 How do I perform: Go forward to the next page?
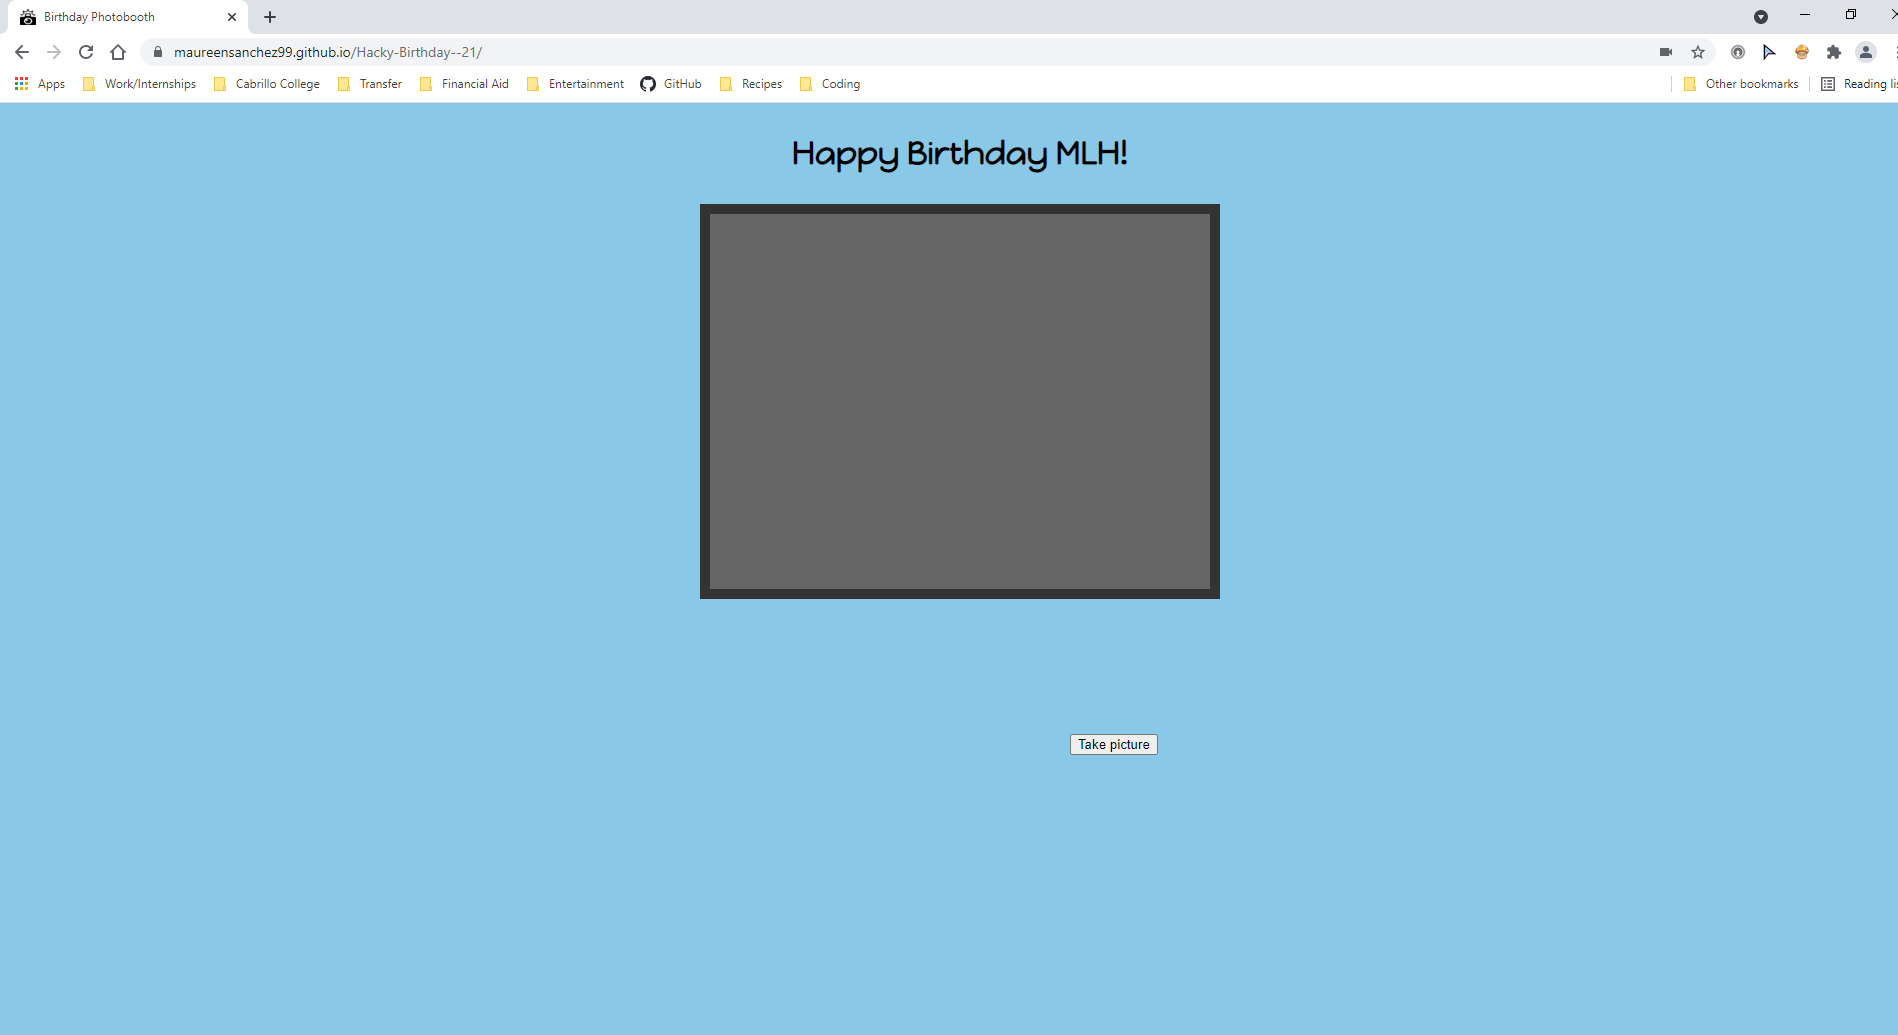pyautogui.click(x=54, y=52)
